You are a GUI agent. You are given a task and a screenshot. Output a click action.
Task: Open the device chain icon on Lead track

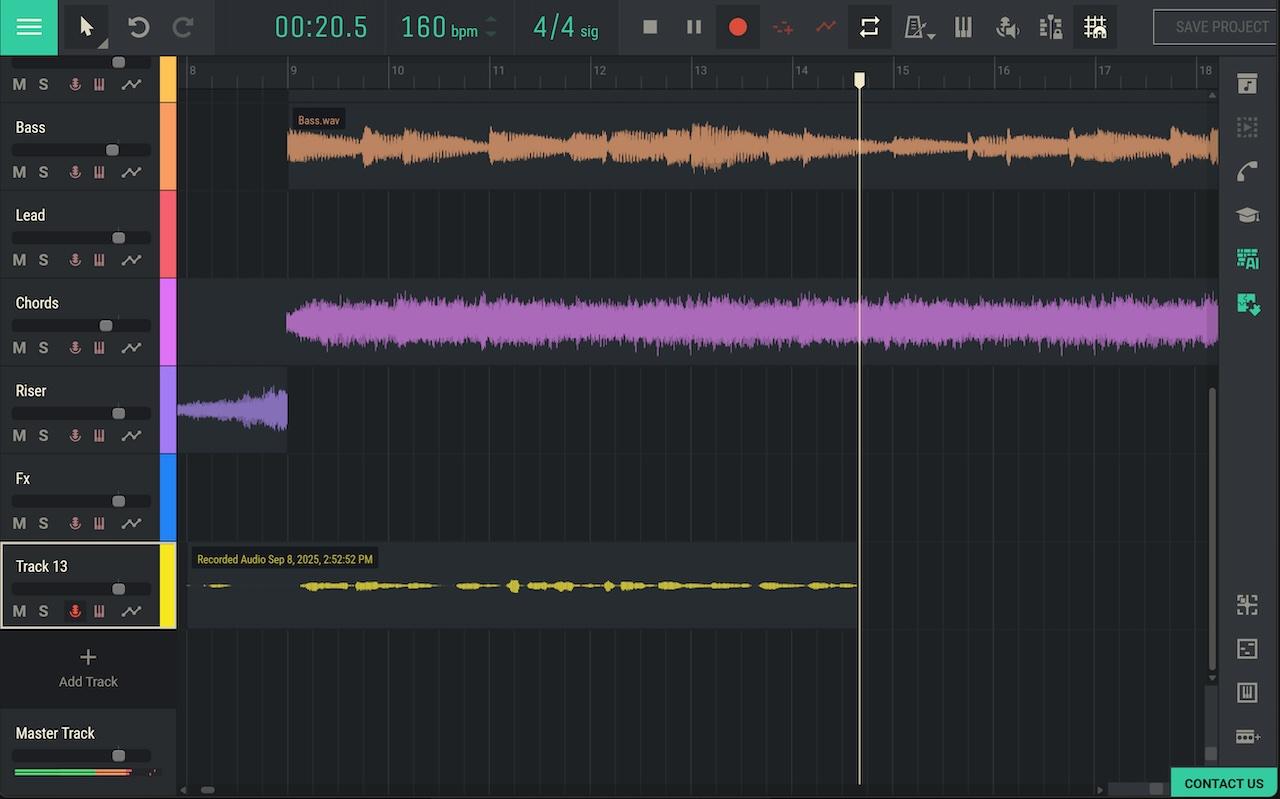100,260
